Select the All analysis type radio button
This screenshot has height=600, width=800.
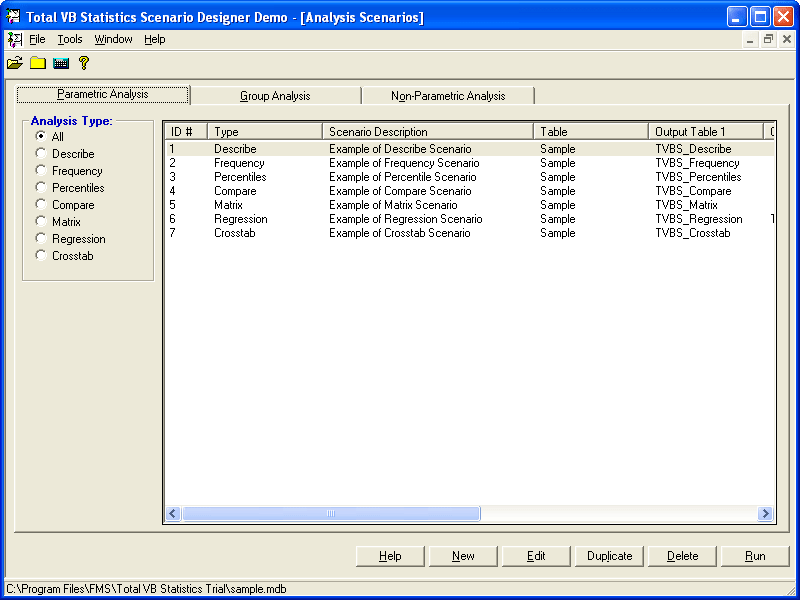pos(39,136)
